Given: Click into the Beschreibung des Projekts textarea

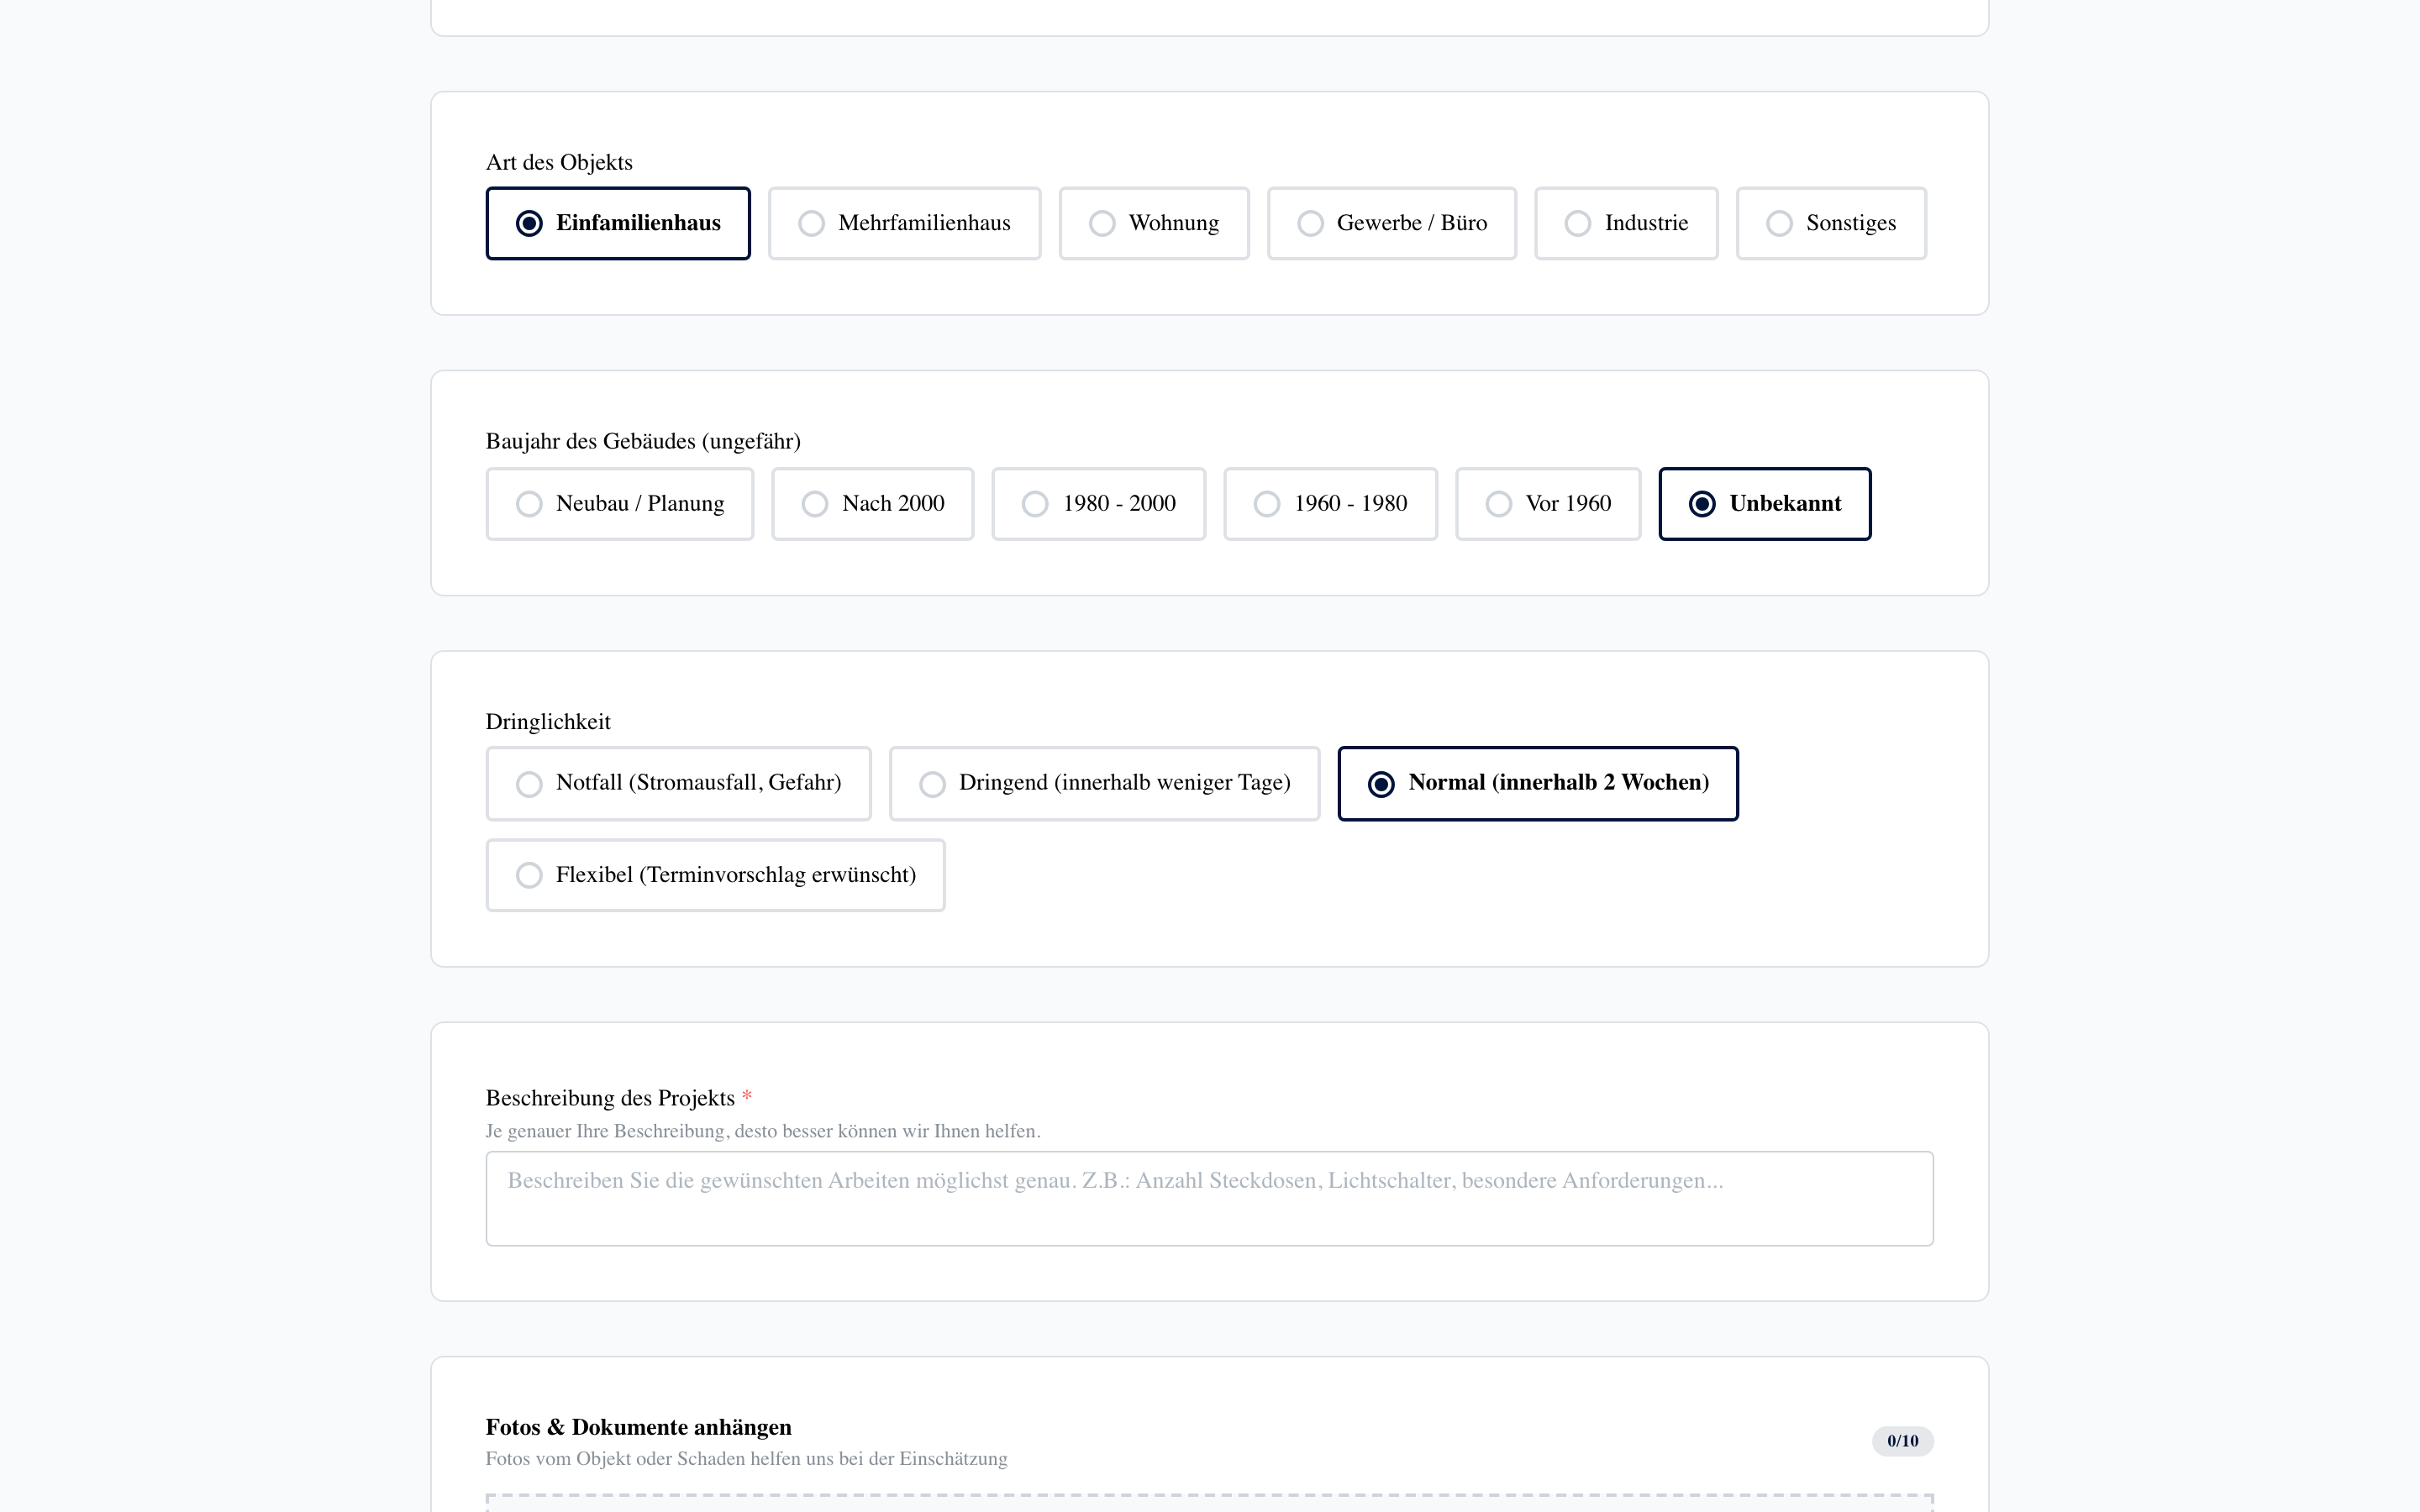Looking at the screenshot, I should pyautogui.click(x=1209, y=1198).
